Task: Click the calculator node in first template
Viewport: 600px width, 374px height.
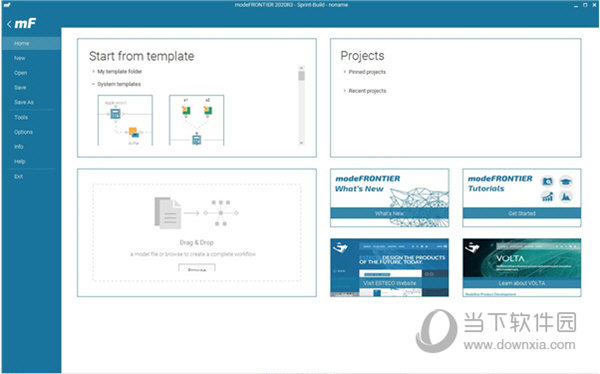Action: point(115,114)
